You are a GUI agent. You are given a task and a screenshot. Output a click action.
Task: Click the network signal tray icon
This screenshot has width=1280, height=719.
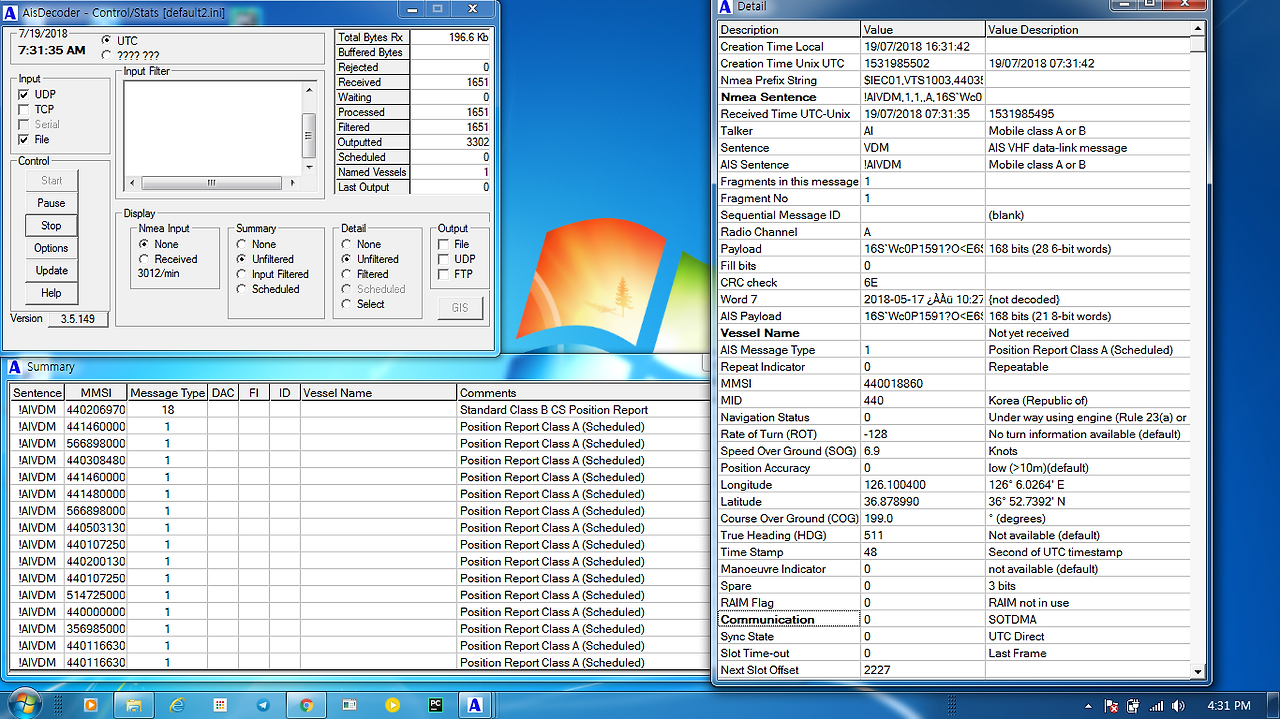coord(1156,706)
